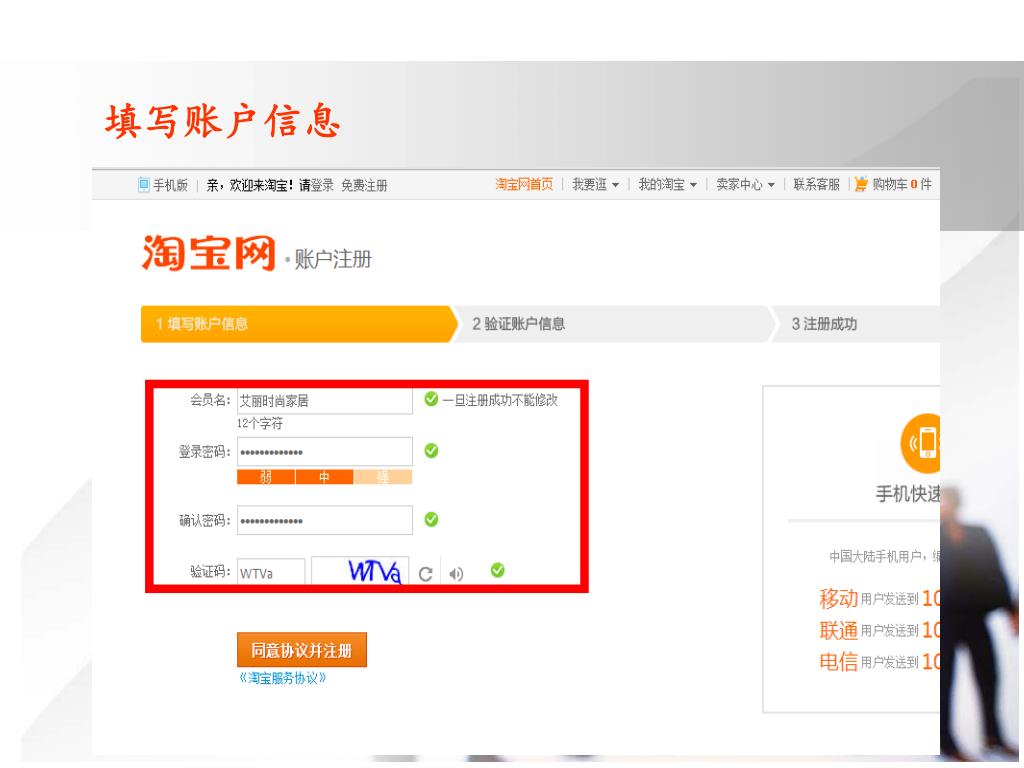The height and width of the screenshot is (768, 1024).
Task: Click the WTVa captcha image
Action: click(360, 571)
